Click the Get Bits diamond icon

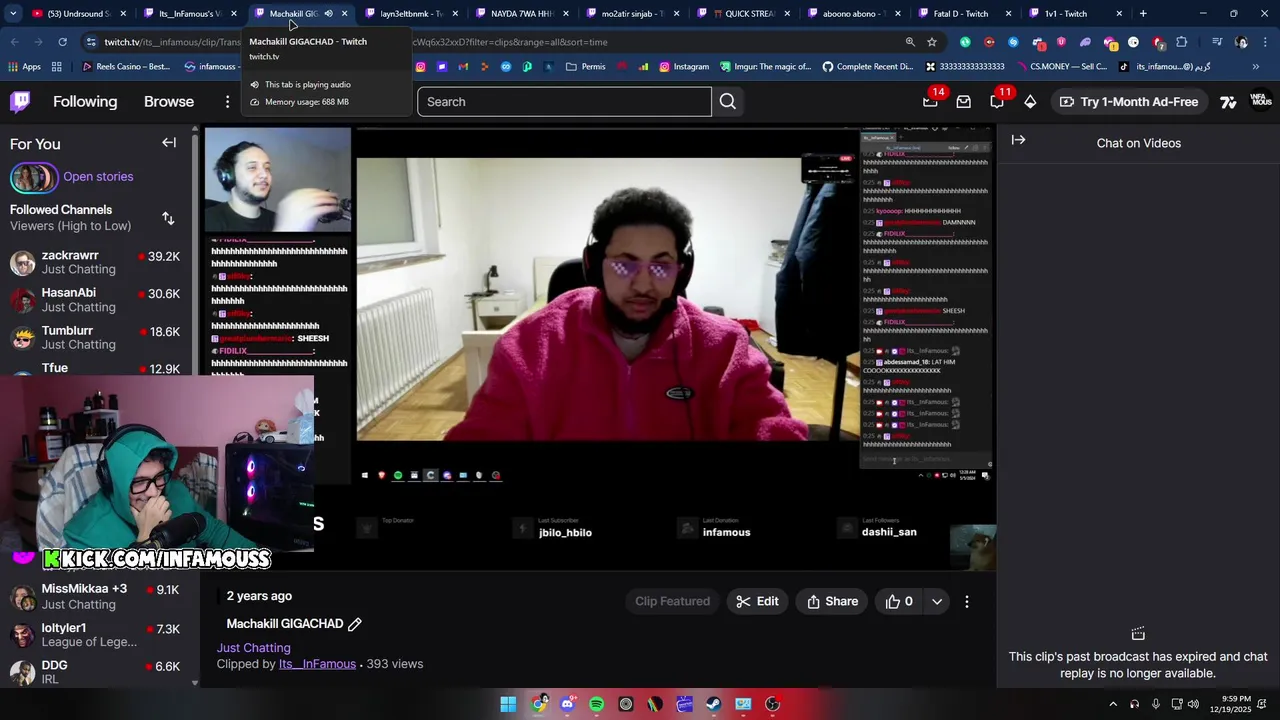point(1030,102)
